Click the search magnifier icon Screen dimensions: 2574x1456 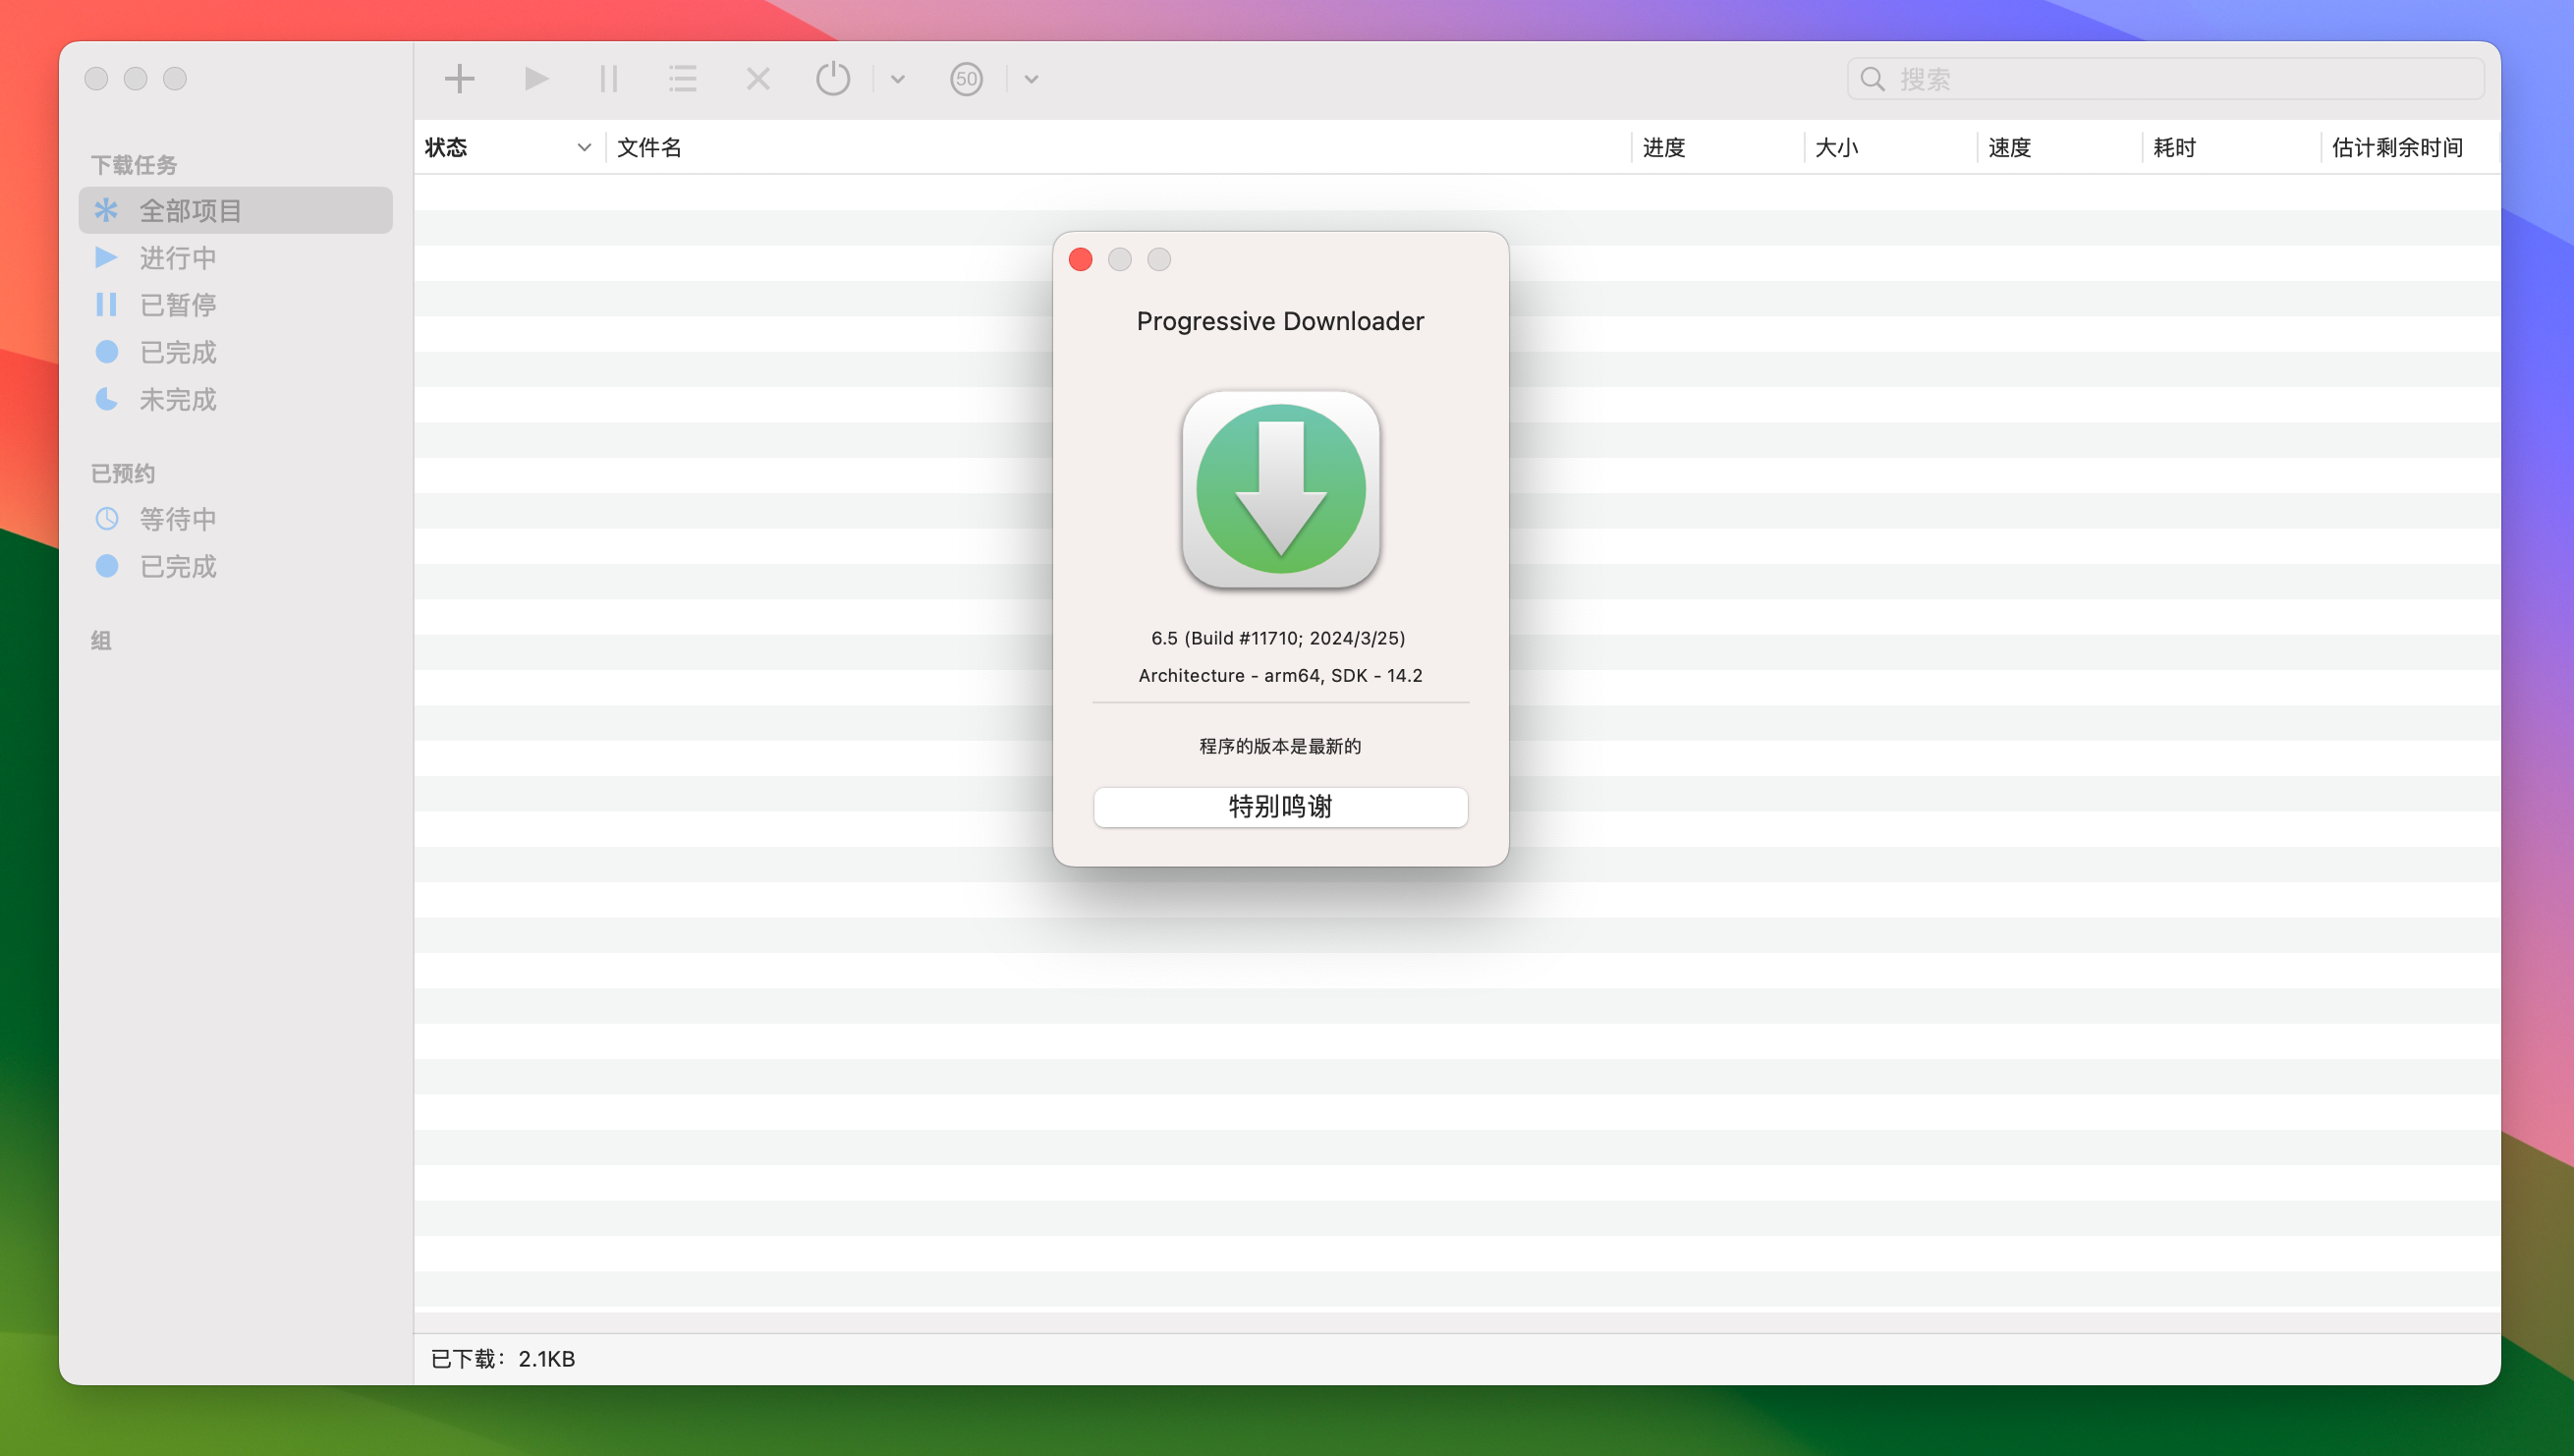tap(1875, 78)
